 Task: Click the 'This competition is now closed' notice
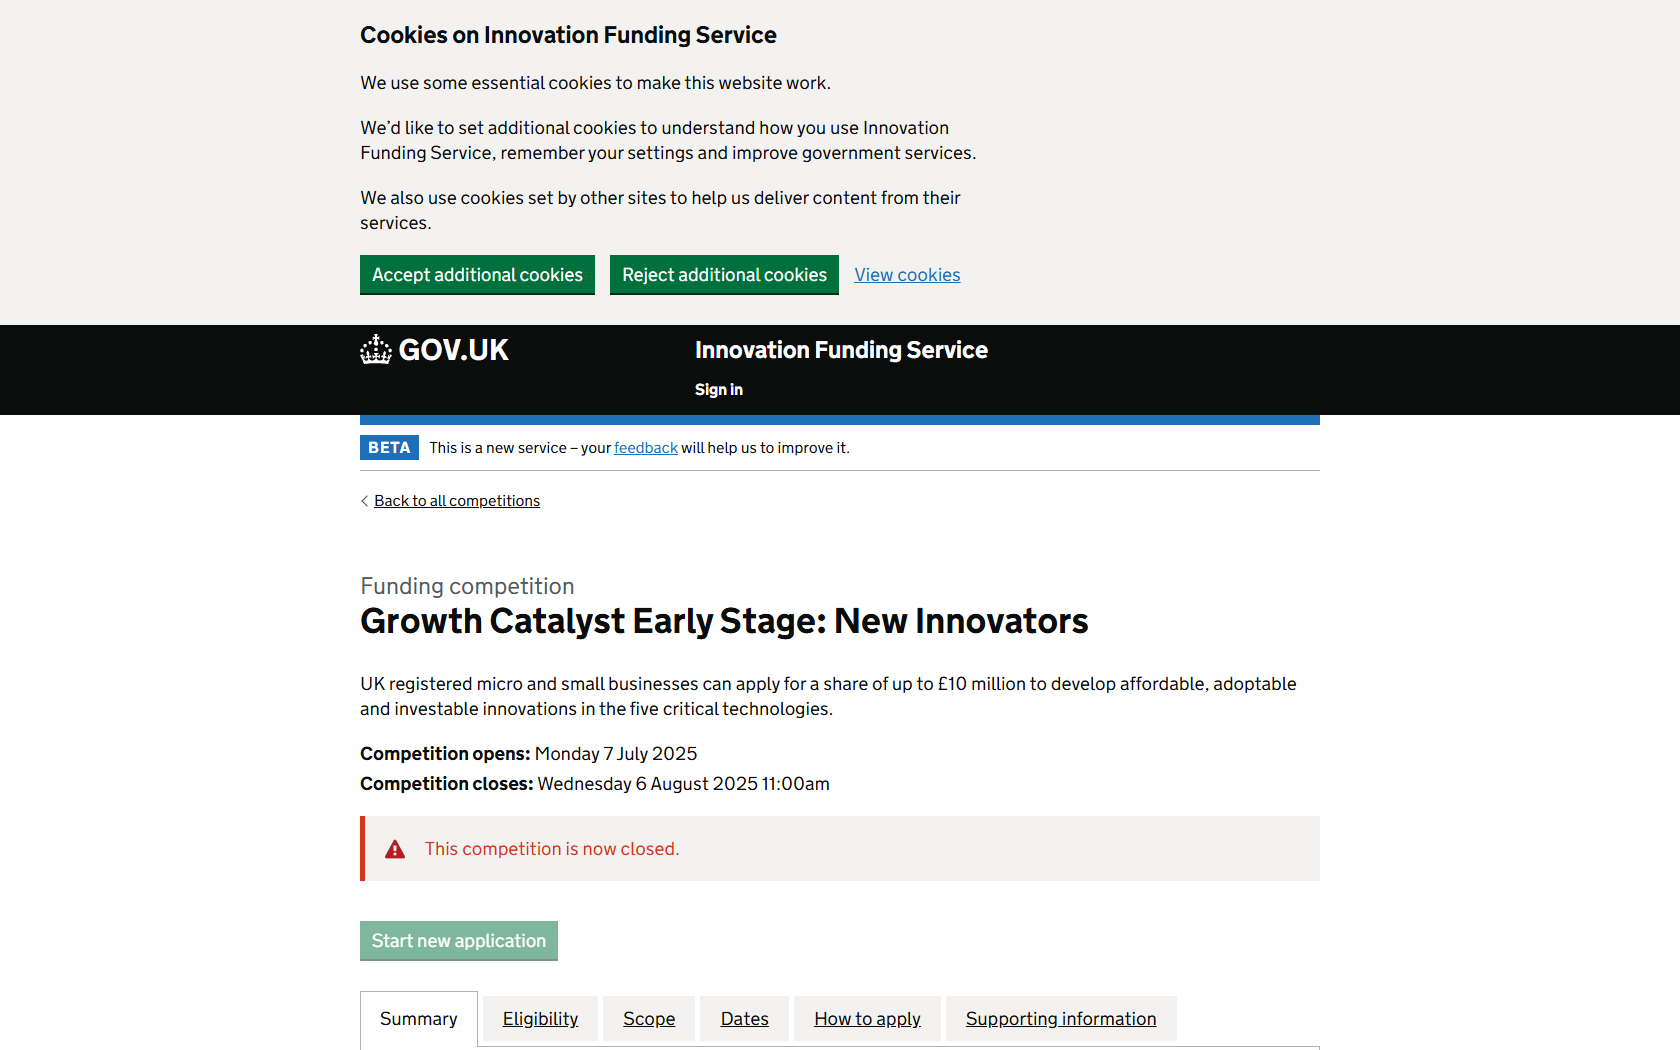point(551,849)
